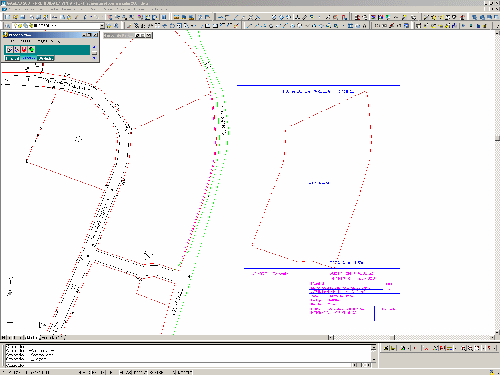500x375 pixels.
Task: Expand the layer dropdown arrow
Action: click(102, 25)
